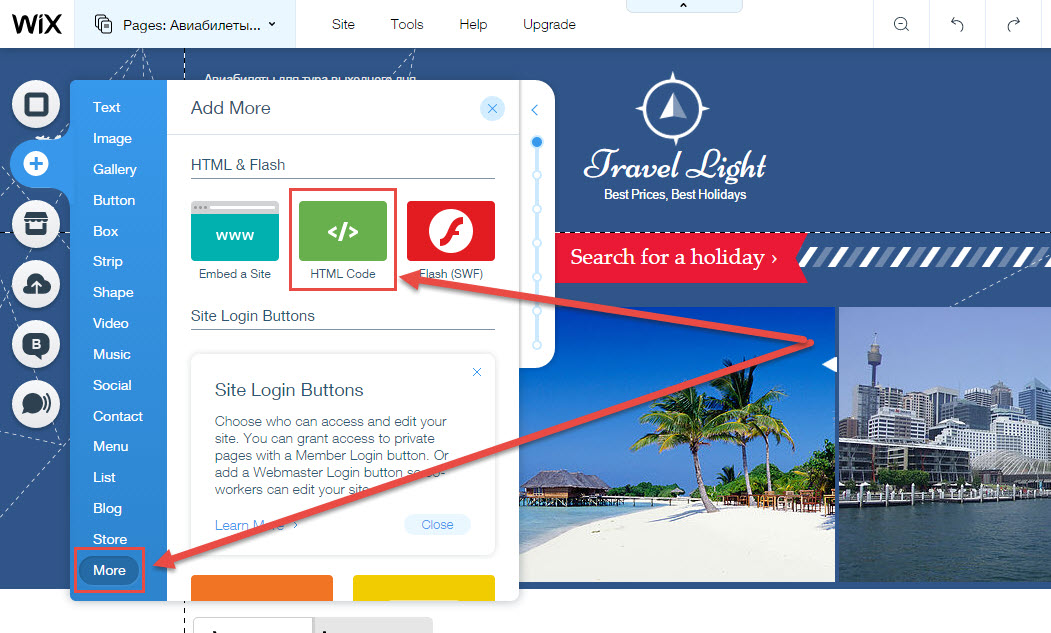Viewport: 1051px width, 633px height.
Task: Open the Tools menu
Action: point(407,25)
